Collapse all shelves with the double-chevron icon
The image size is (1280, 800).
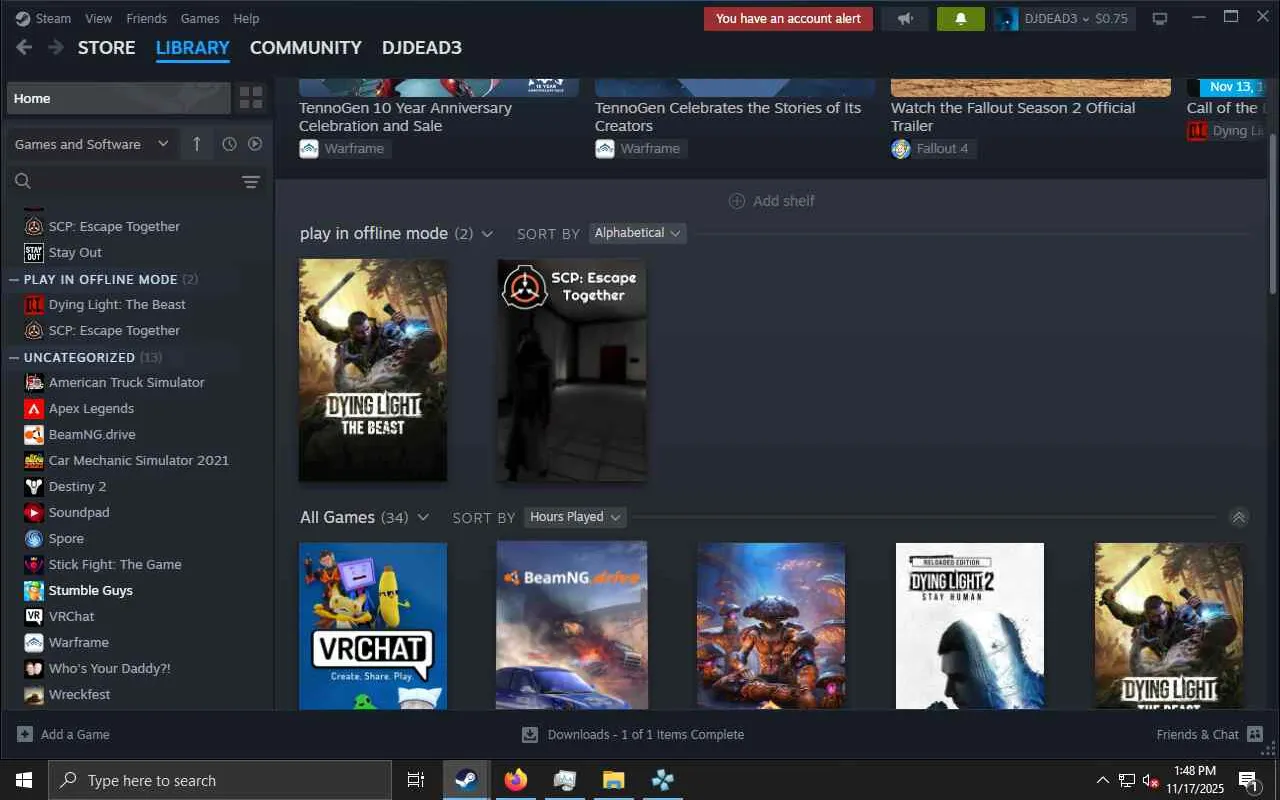(1239, 517)
